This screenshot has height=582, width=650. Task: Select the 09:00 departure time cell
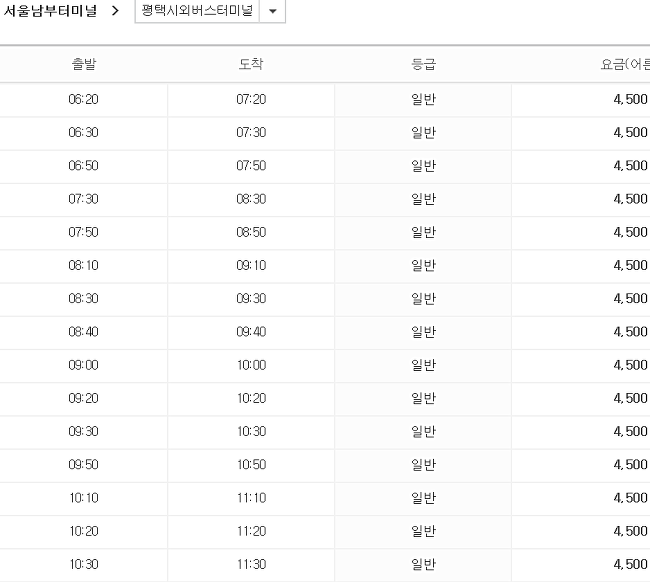[83, 365]
